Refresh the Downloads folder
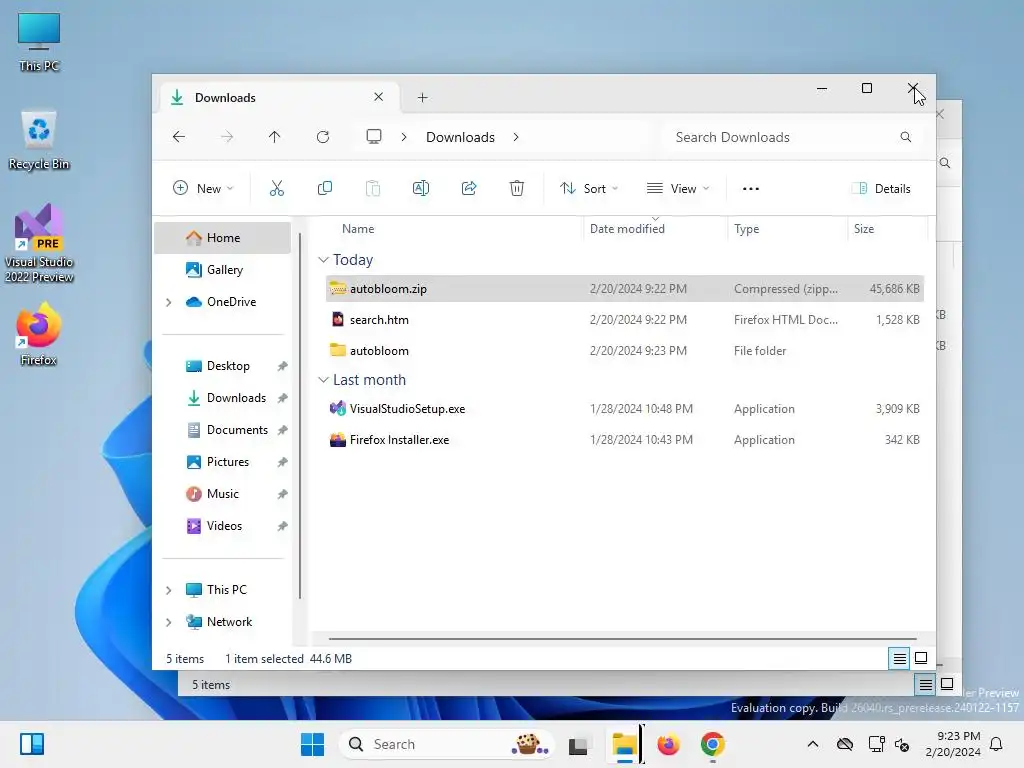This screenshot has width=1024, height=768. click(323, 137)
